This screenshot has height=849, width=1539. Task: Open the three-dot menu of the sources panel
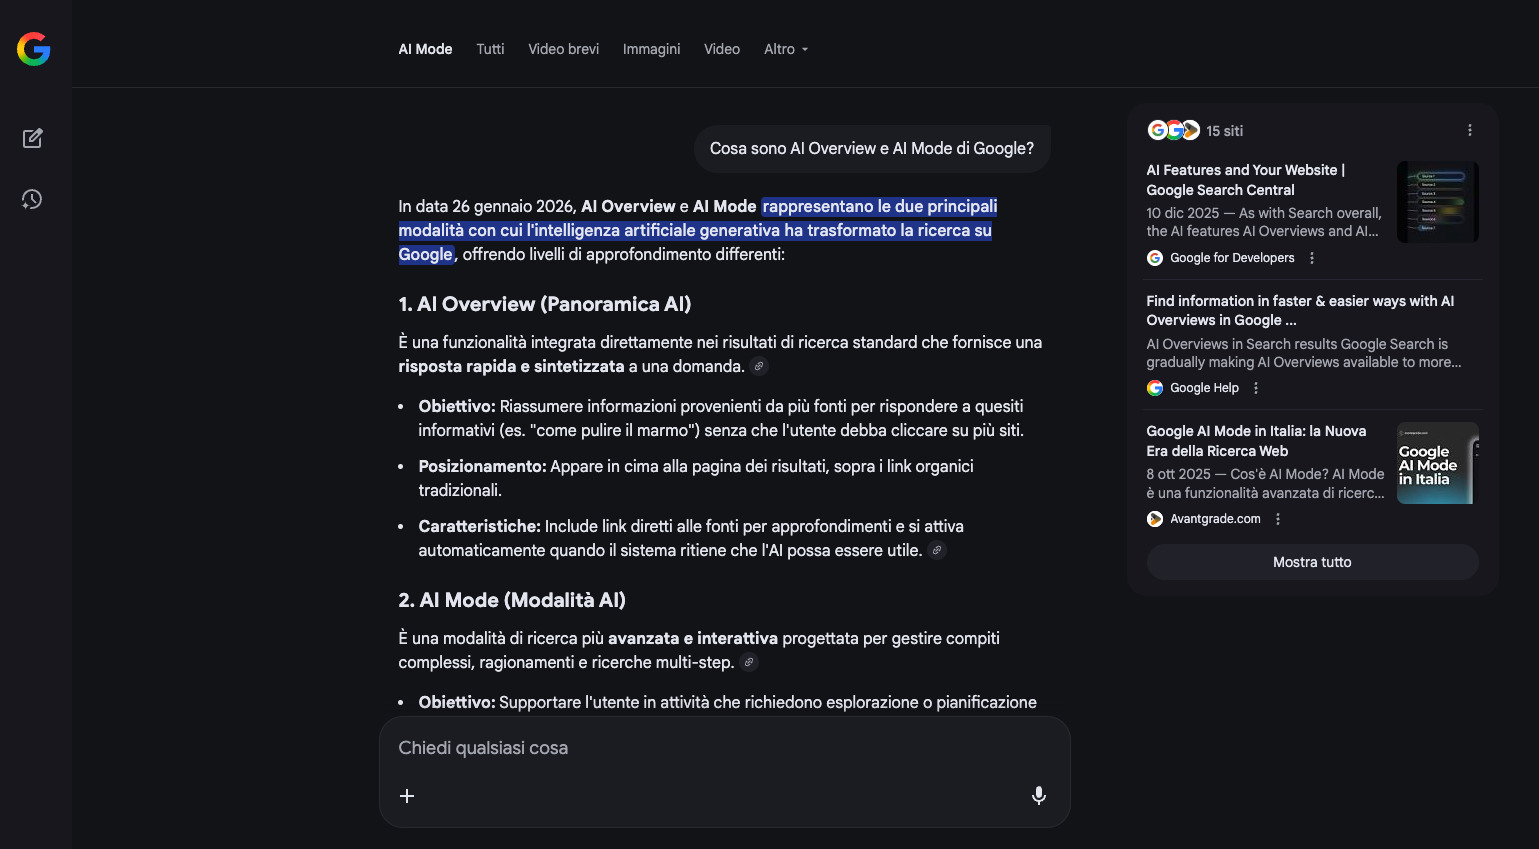click(1469, 130)
